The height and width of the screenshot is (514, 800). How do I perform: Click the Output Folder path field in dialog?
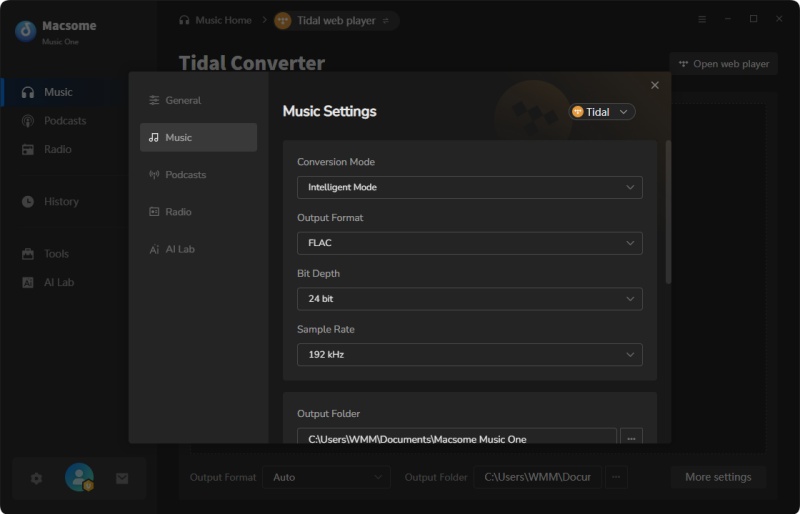pyautogui.click(x=457, y=436)
